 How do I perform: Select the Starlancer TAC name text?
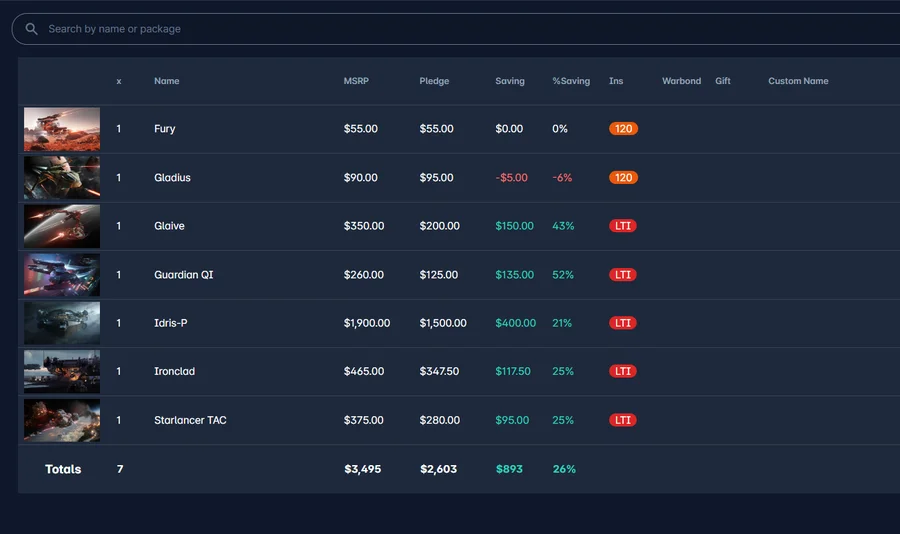[190, 420]
